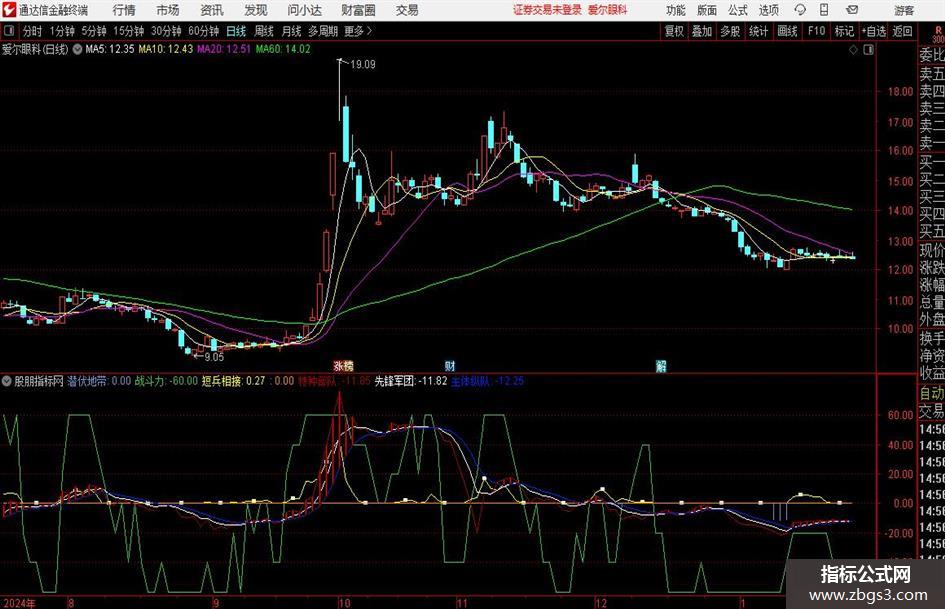Open the 问小达 menu
The height and width of the screenshot is (609, 945).
pyautogui.click(x=304, y=10)
